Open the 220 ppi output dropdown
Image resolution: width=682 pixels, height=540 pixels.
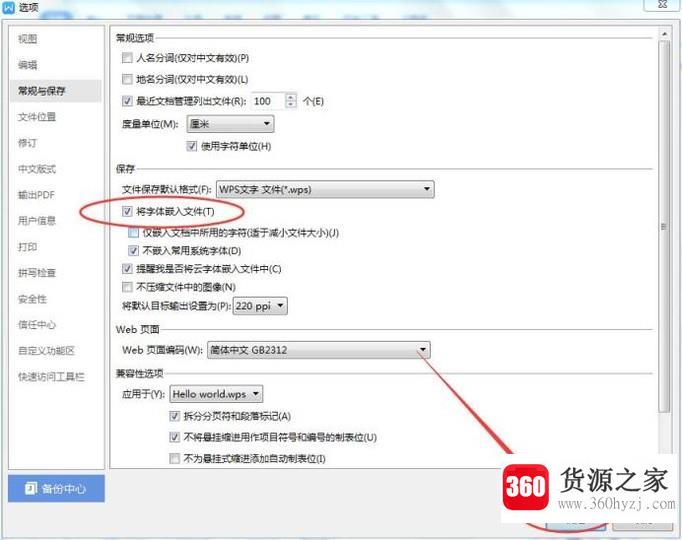pos(260,306)
